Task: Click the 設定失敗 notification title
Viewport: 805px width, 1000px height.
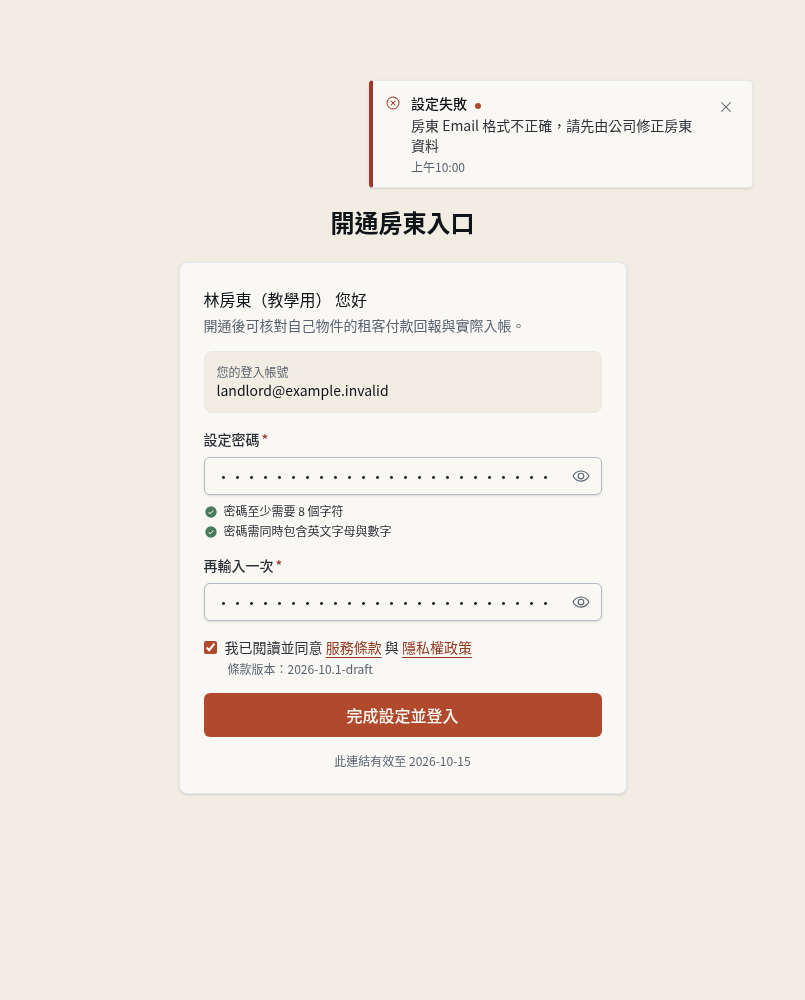Action: [439, 105]
